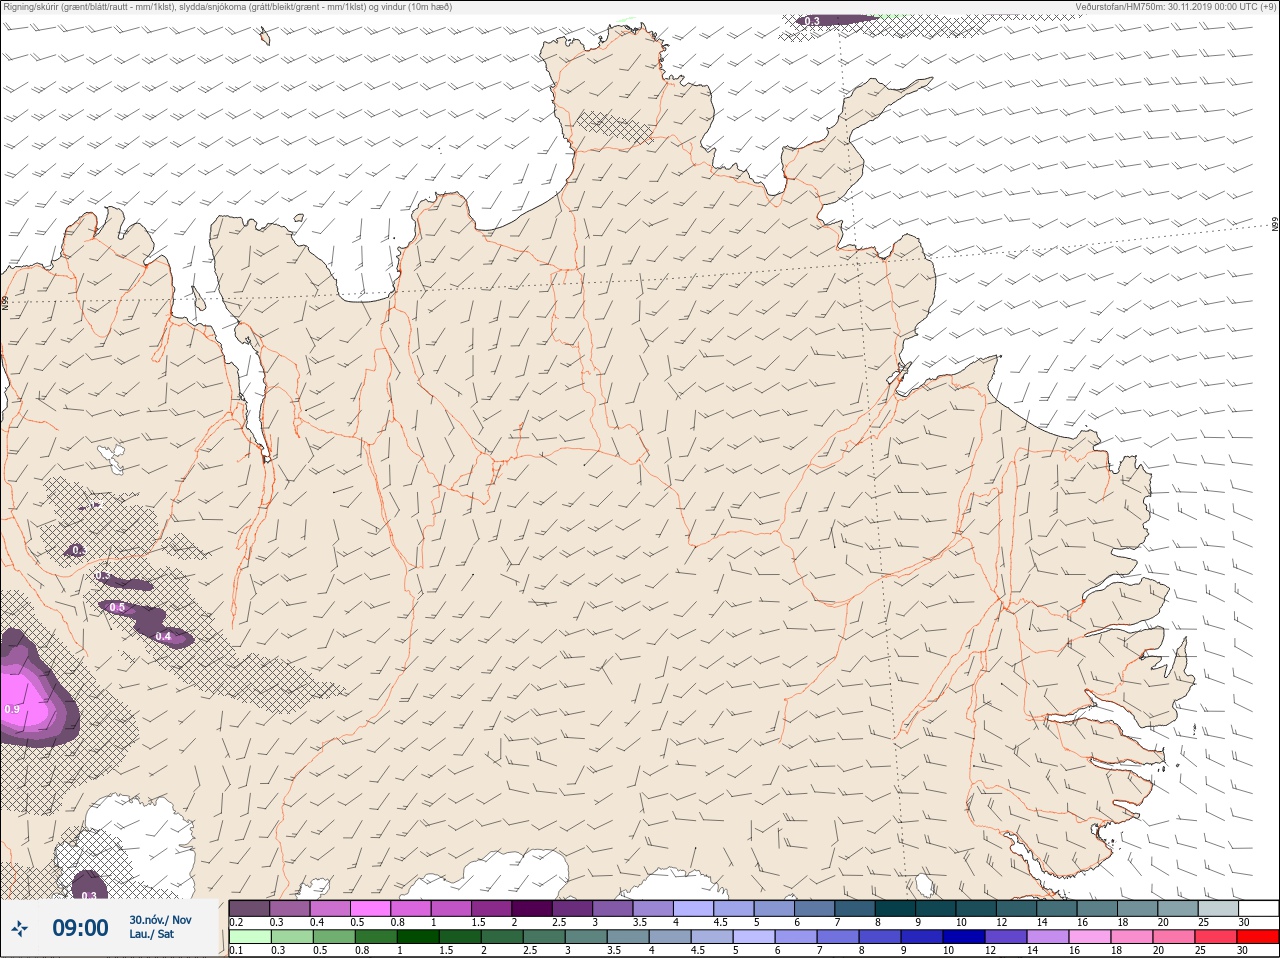Select upper legend swatch between 1 and 1.5
Image resolution: width=1280 pixels, height=958 pixels.
[452, 908]
